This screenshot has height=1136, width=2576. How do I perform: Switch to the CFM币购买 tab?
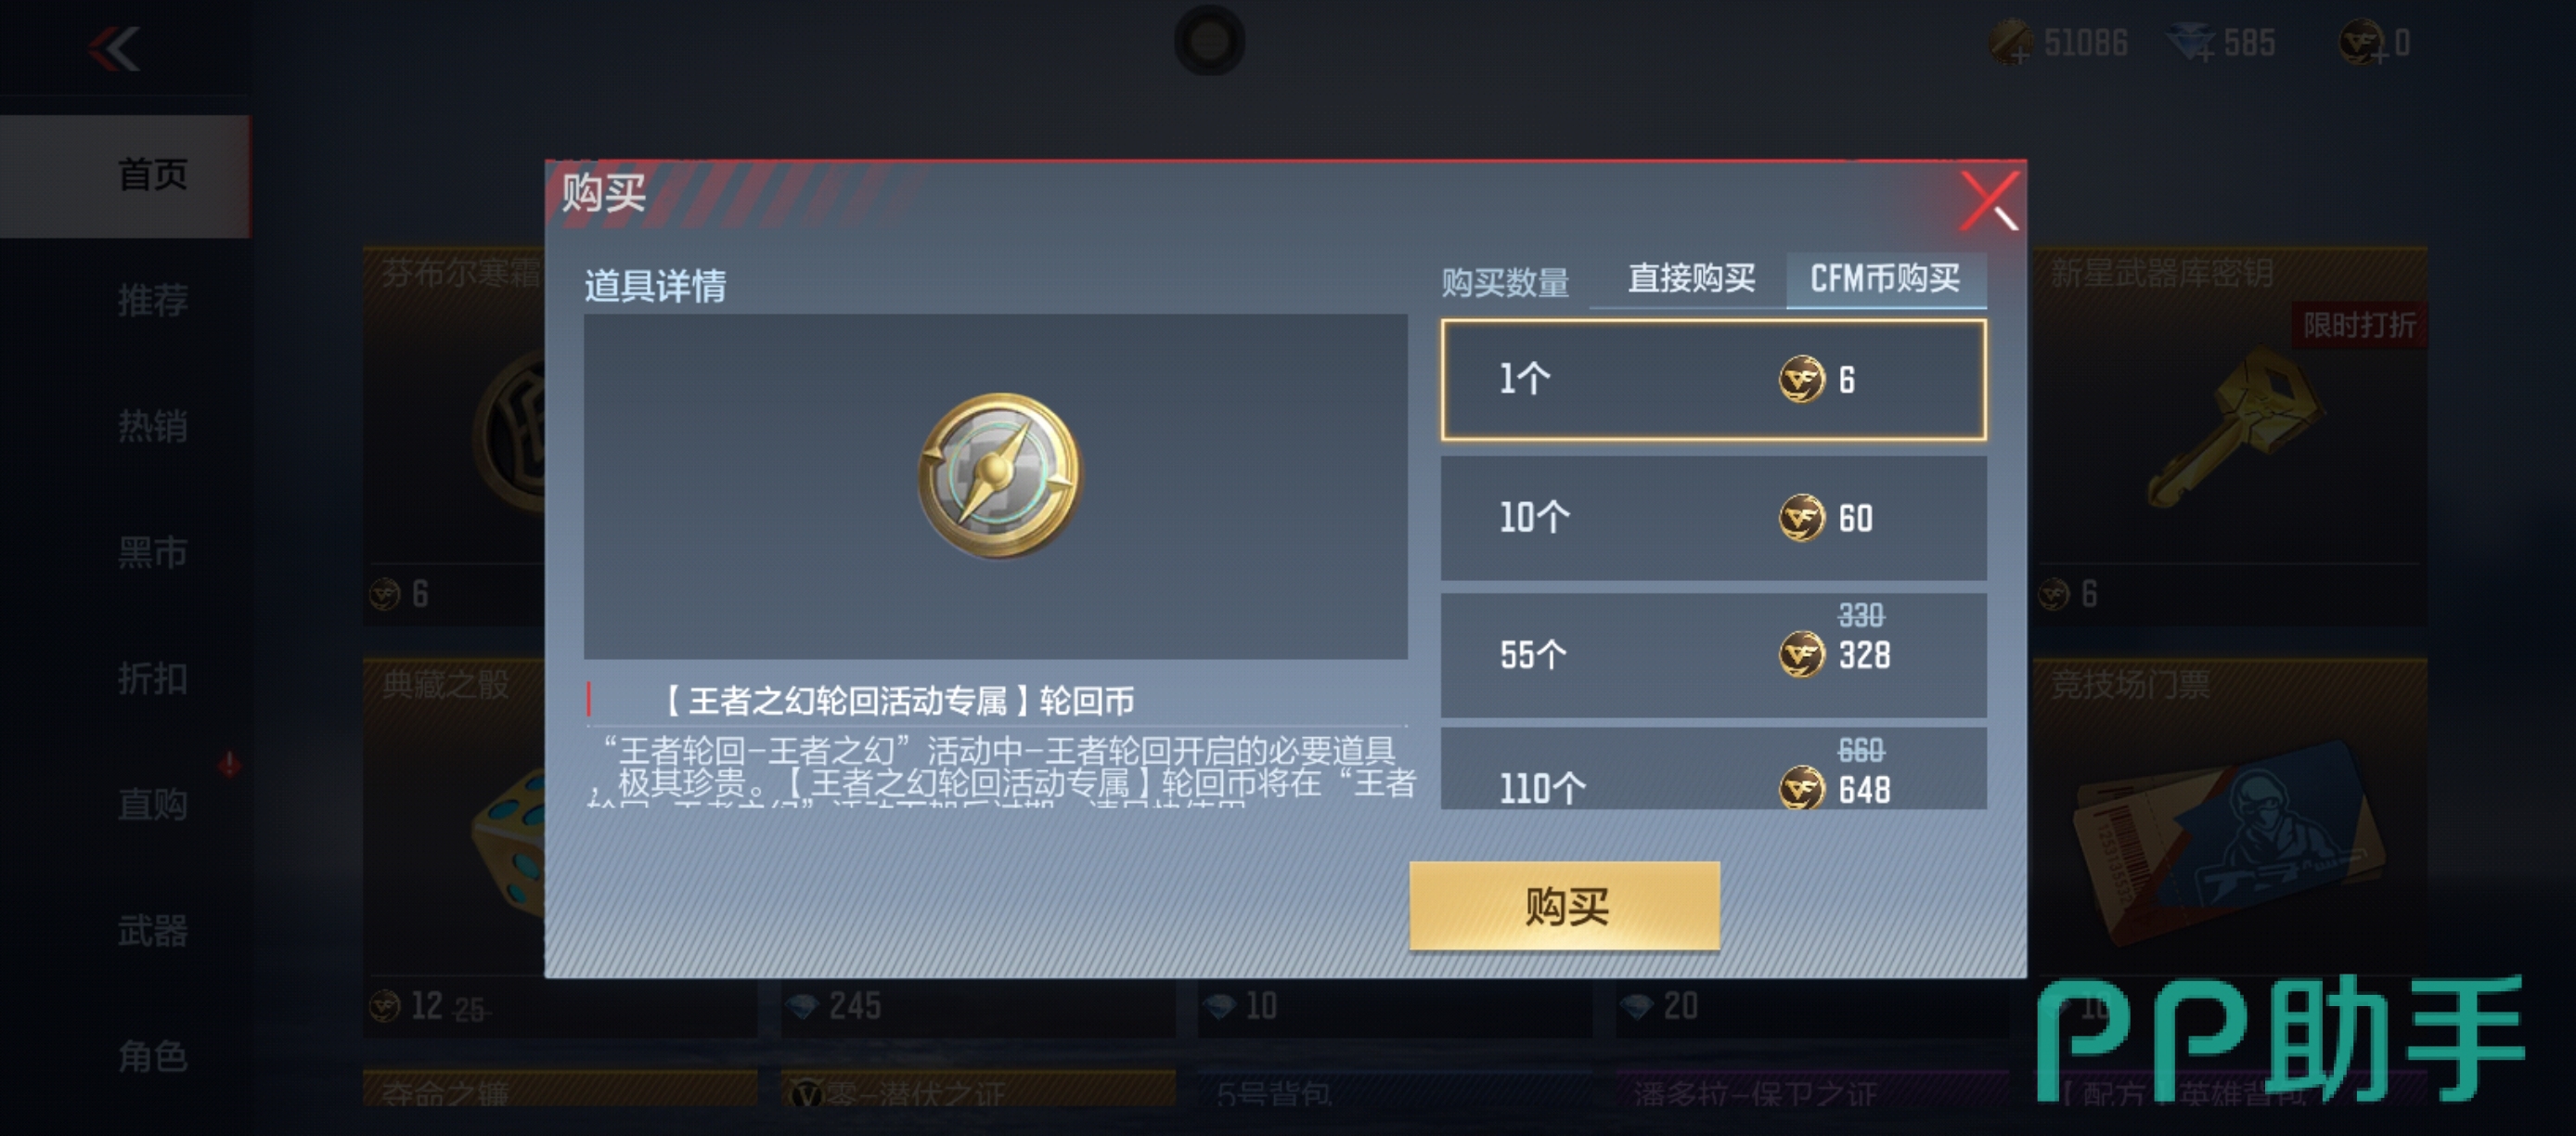point(1885,278)
